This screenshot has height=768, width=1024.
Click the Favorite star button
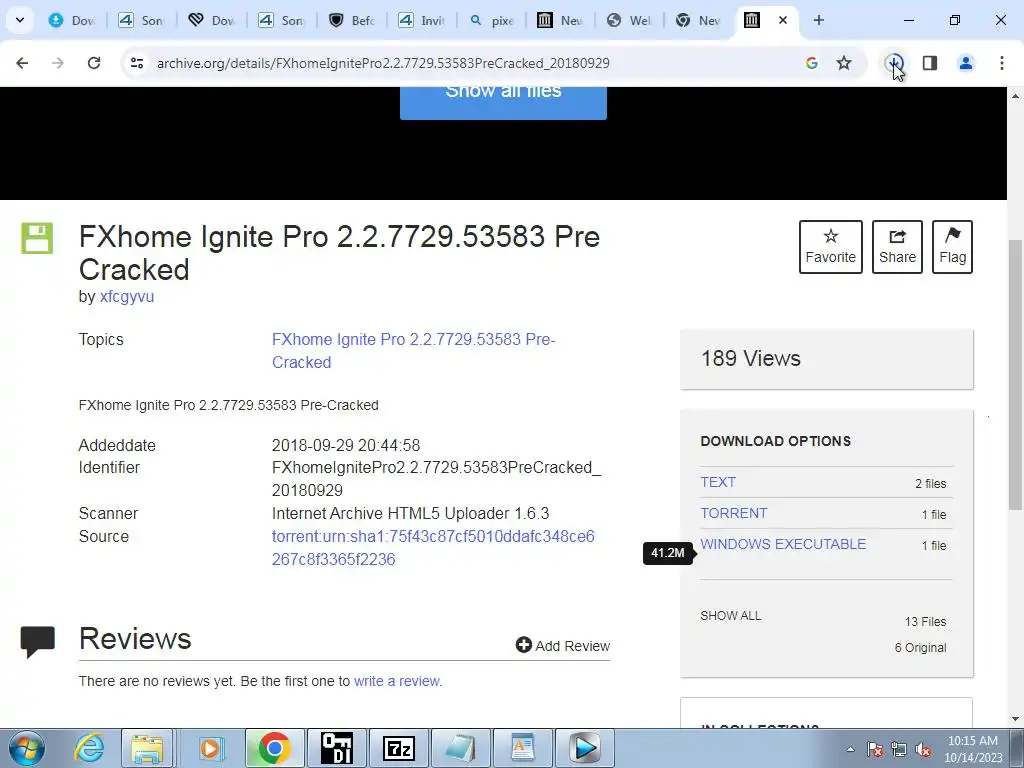831,247
